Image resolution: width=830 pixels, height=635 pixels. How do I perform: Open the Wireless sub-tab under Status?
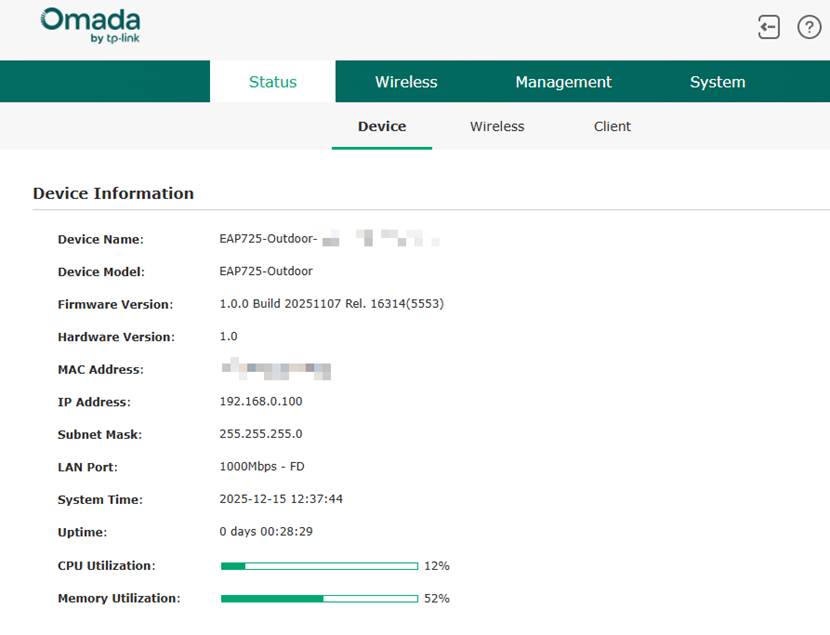[497, 126]
